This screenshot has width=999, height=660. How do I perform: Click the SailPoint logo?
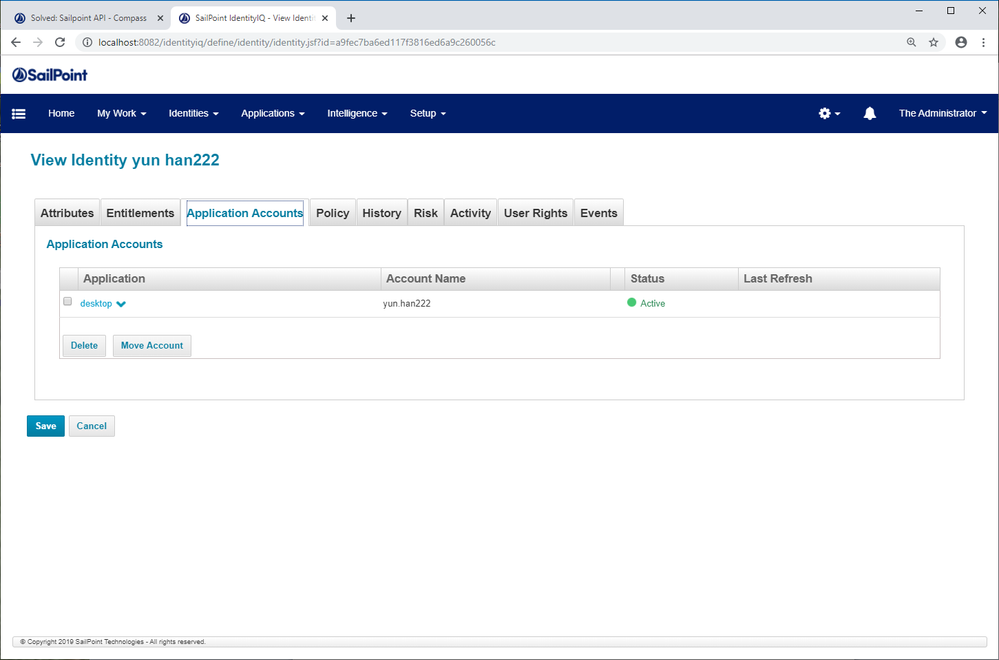pos(50,75)
